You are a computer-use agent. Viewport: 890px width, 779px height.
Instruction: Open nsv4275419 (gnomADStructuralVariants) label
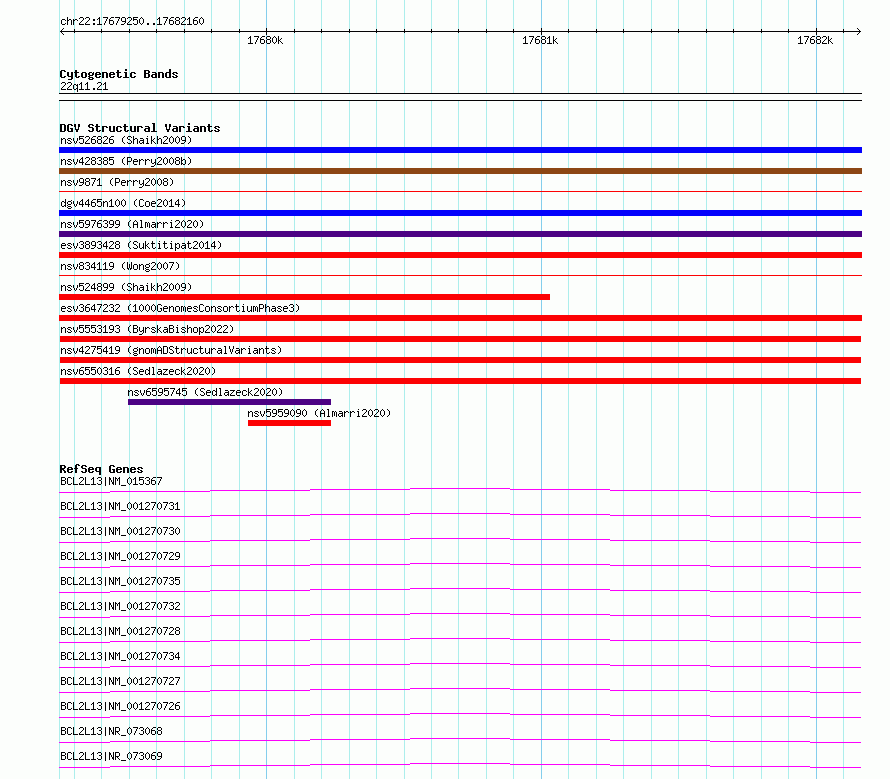171,350
